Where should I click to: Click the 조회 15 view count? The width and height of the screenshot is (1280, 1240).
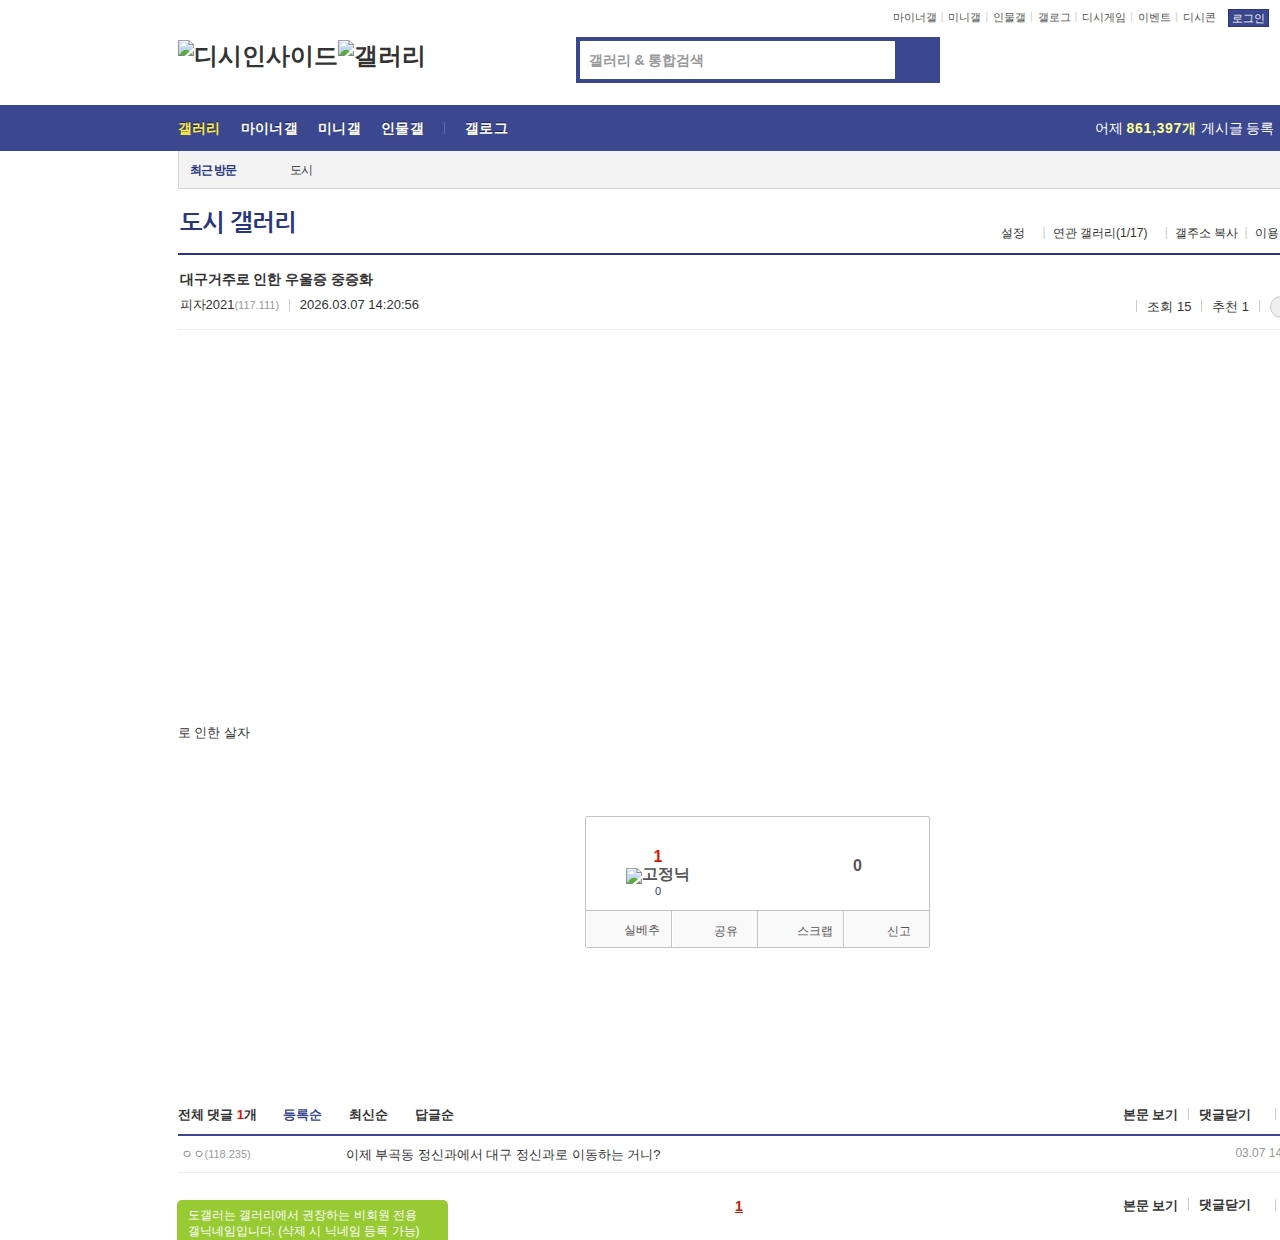click(x=1169, y=306)
